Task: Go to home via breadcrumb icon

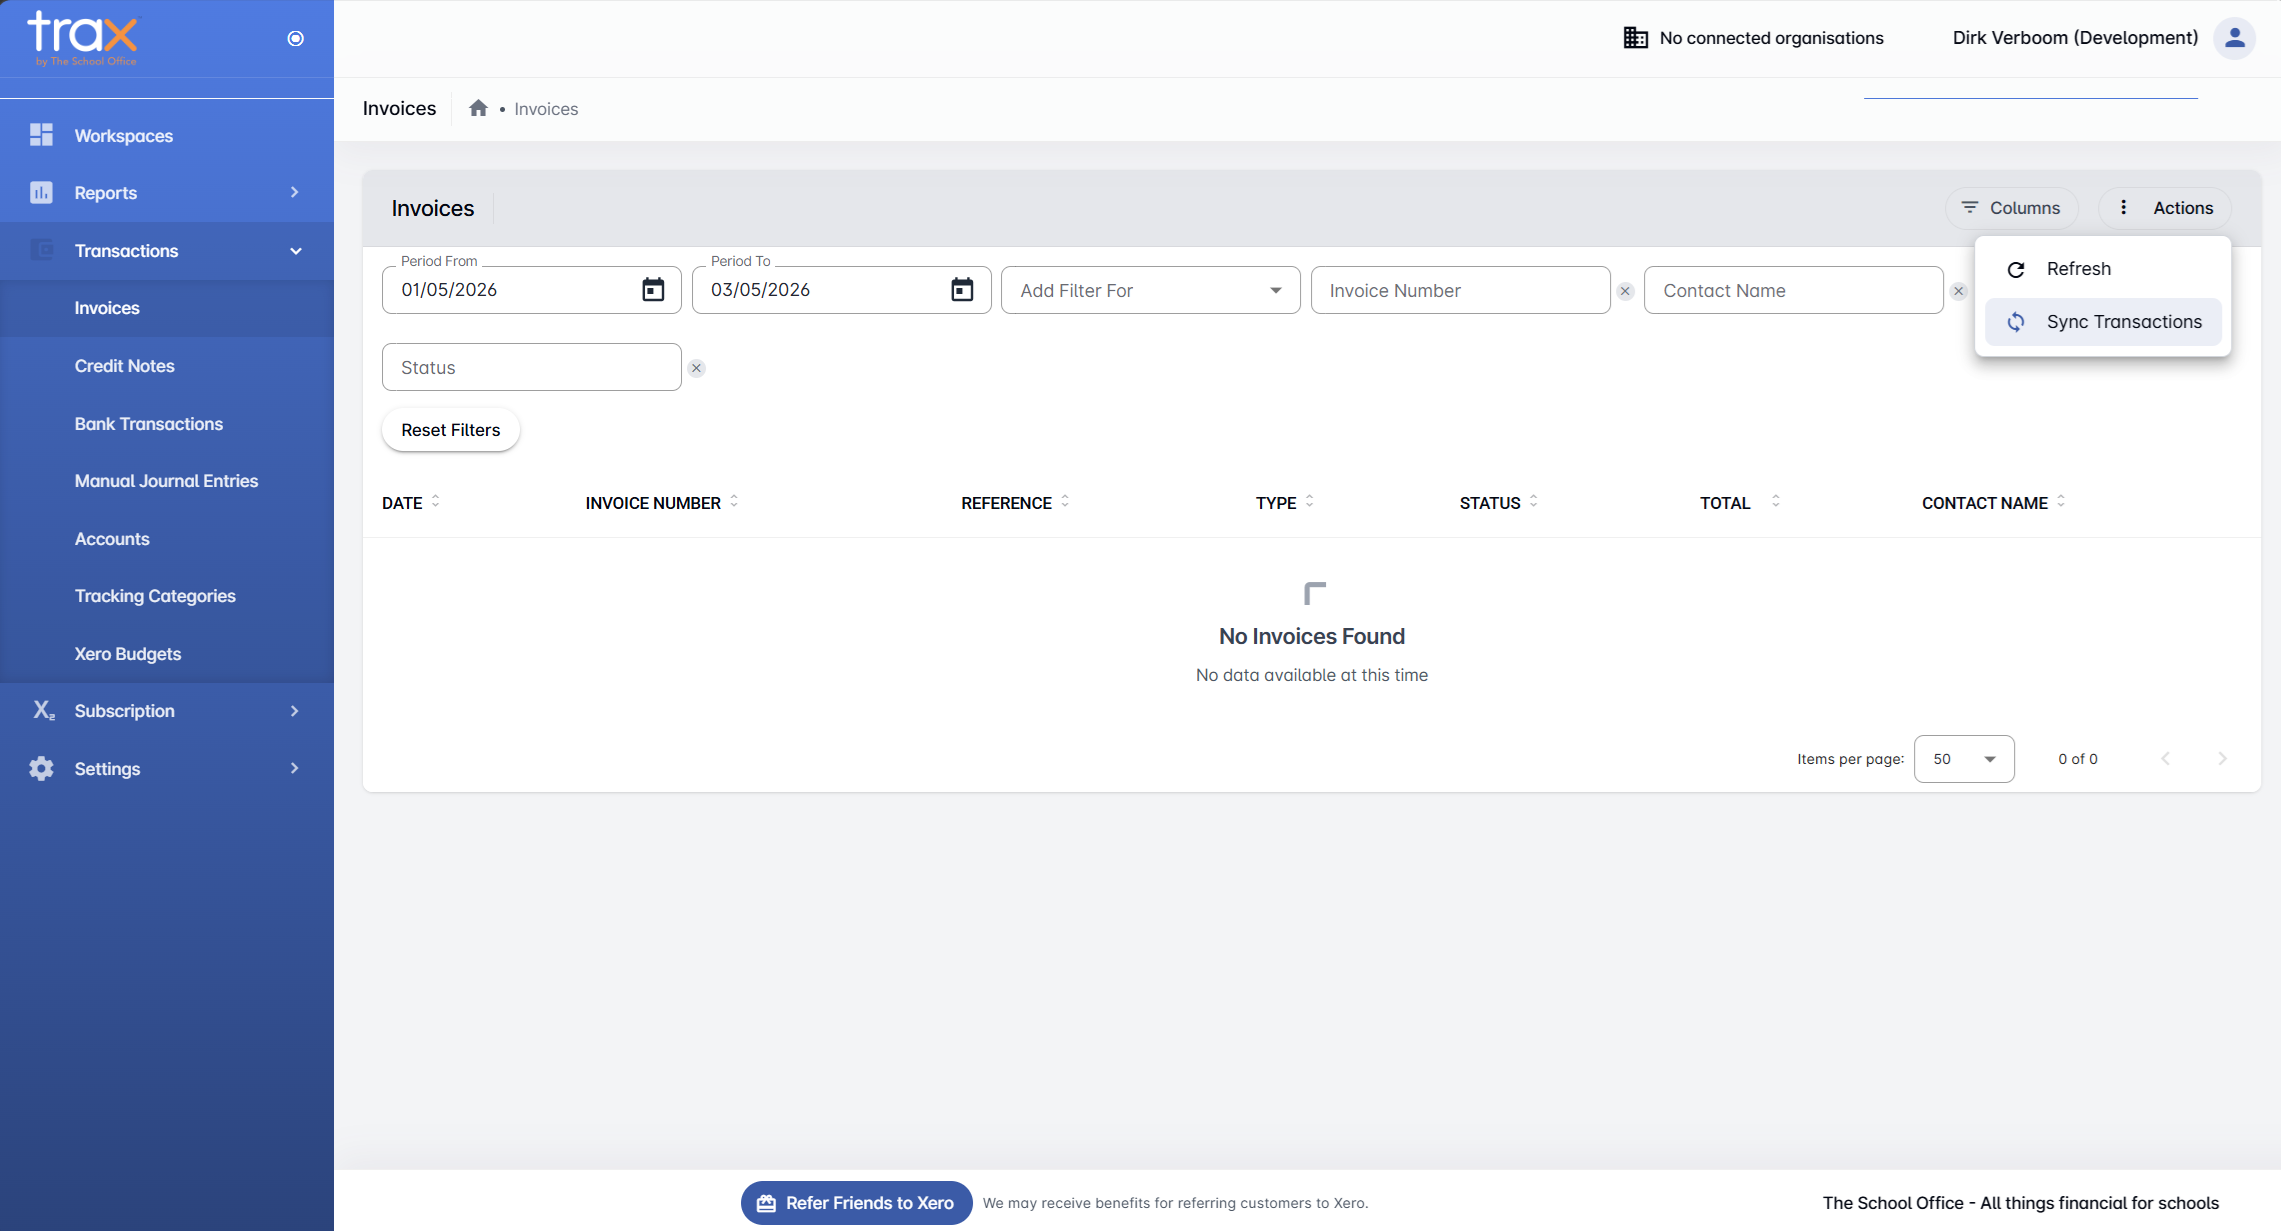Action: pyautogui.click(x=478, y=108)
